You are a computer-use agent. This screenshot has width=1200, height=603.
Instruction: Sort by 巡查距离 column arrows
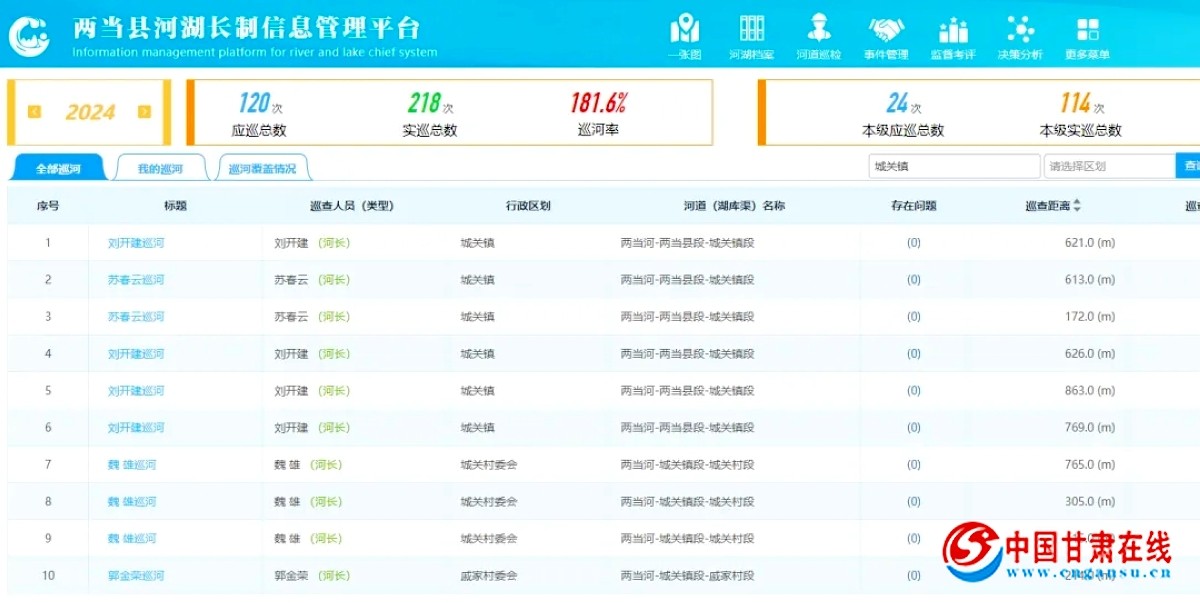click(x=1077, y=206)
